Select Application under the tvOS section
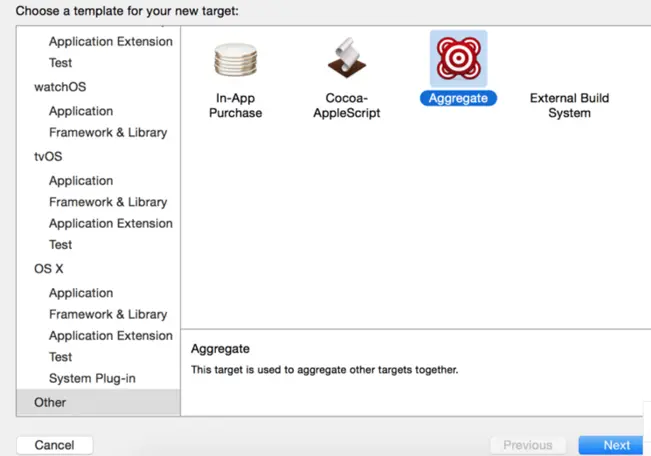The image size is (651, 456). [x=81, y=181]
